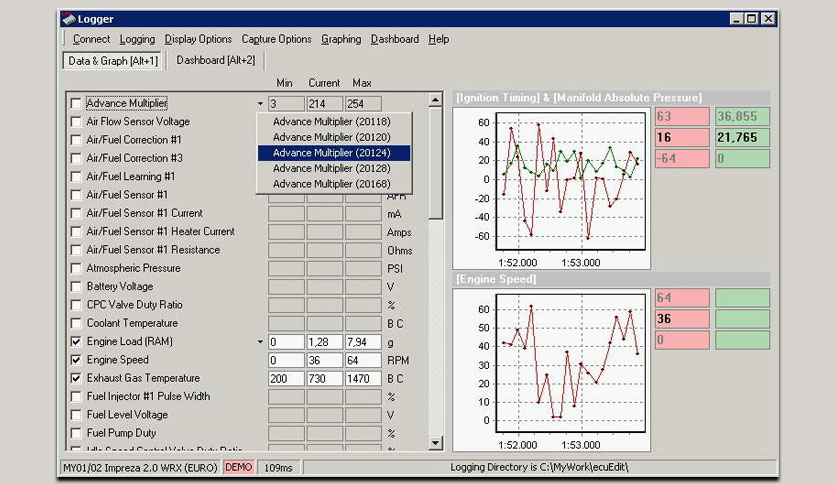Tick the Coolant Temperature checkbox
This screenshot has height=484, width=836.
pos(76,323)
